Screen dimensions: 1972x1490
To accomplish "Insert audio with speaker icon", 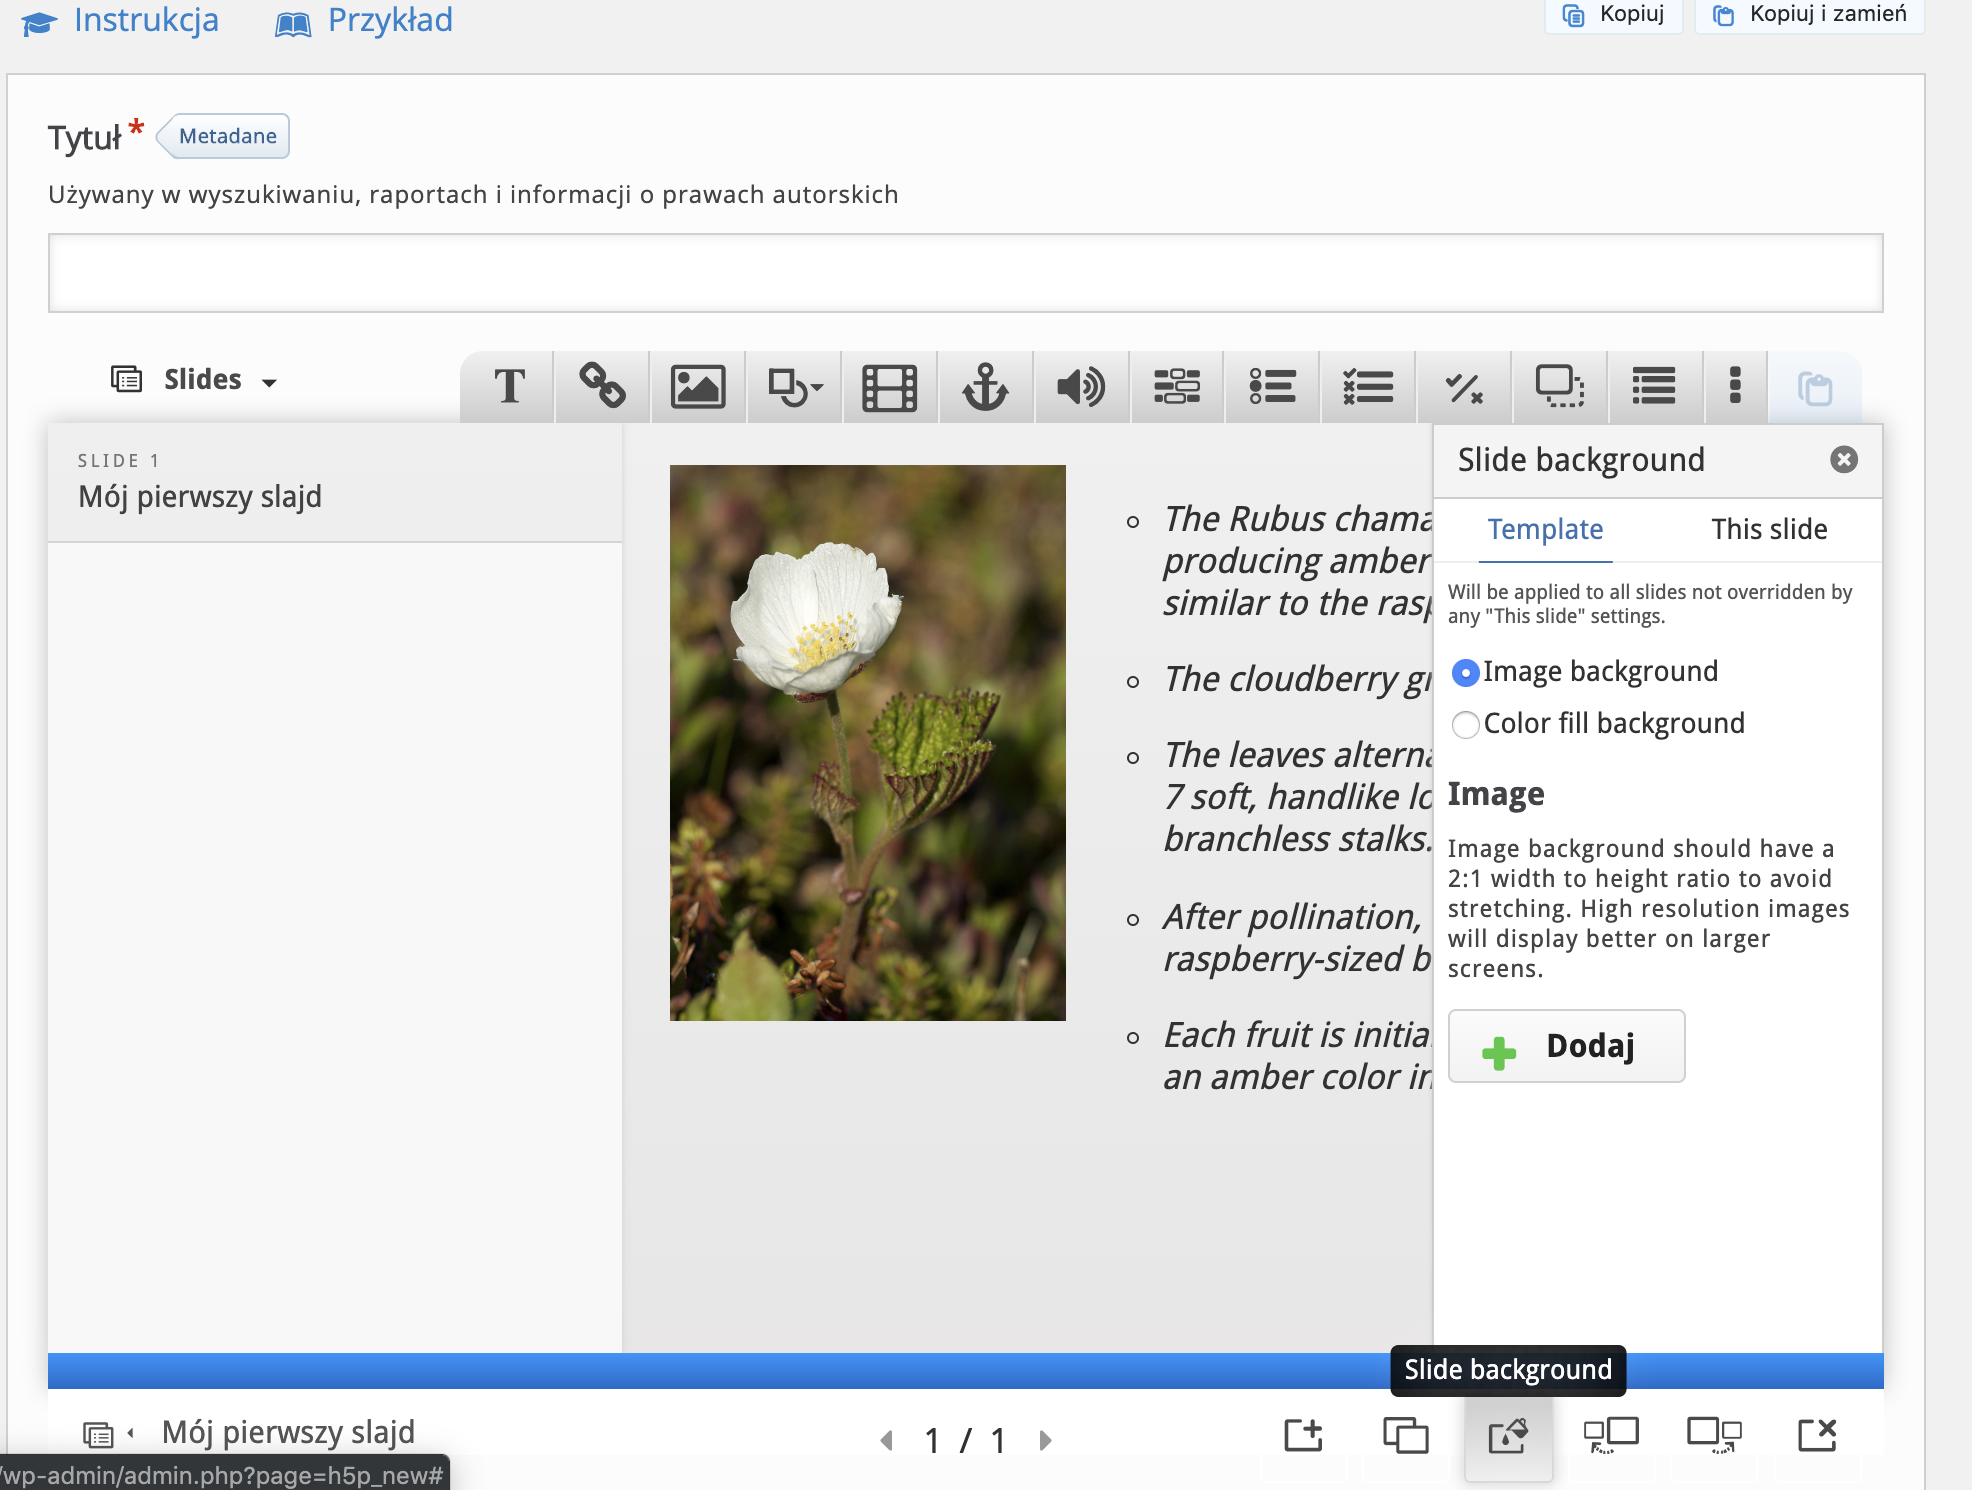I will click(1081, 387).
